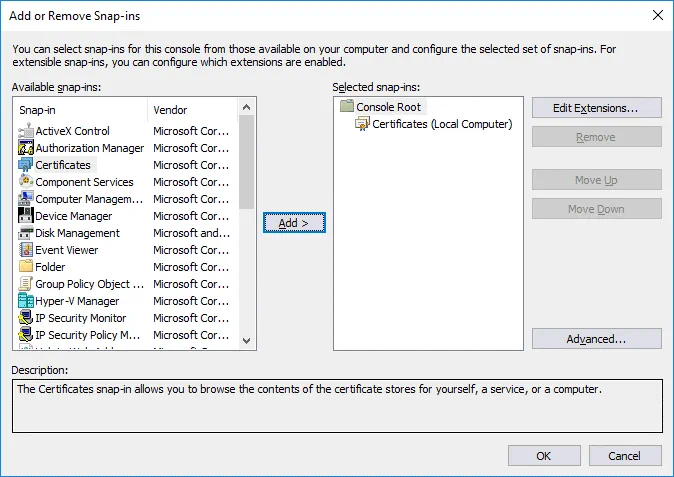Select Certificates (Local Computer) node
The width and height of the screenshot is (674, 477).
(x=441, y=124)
